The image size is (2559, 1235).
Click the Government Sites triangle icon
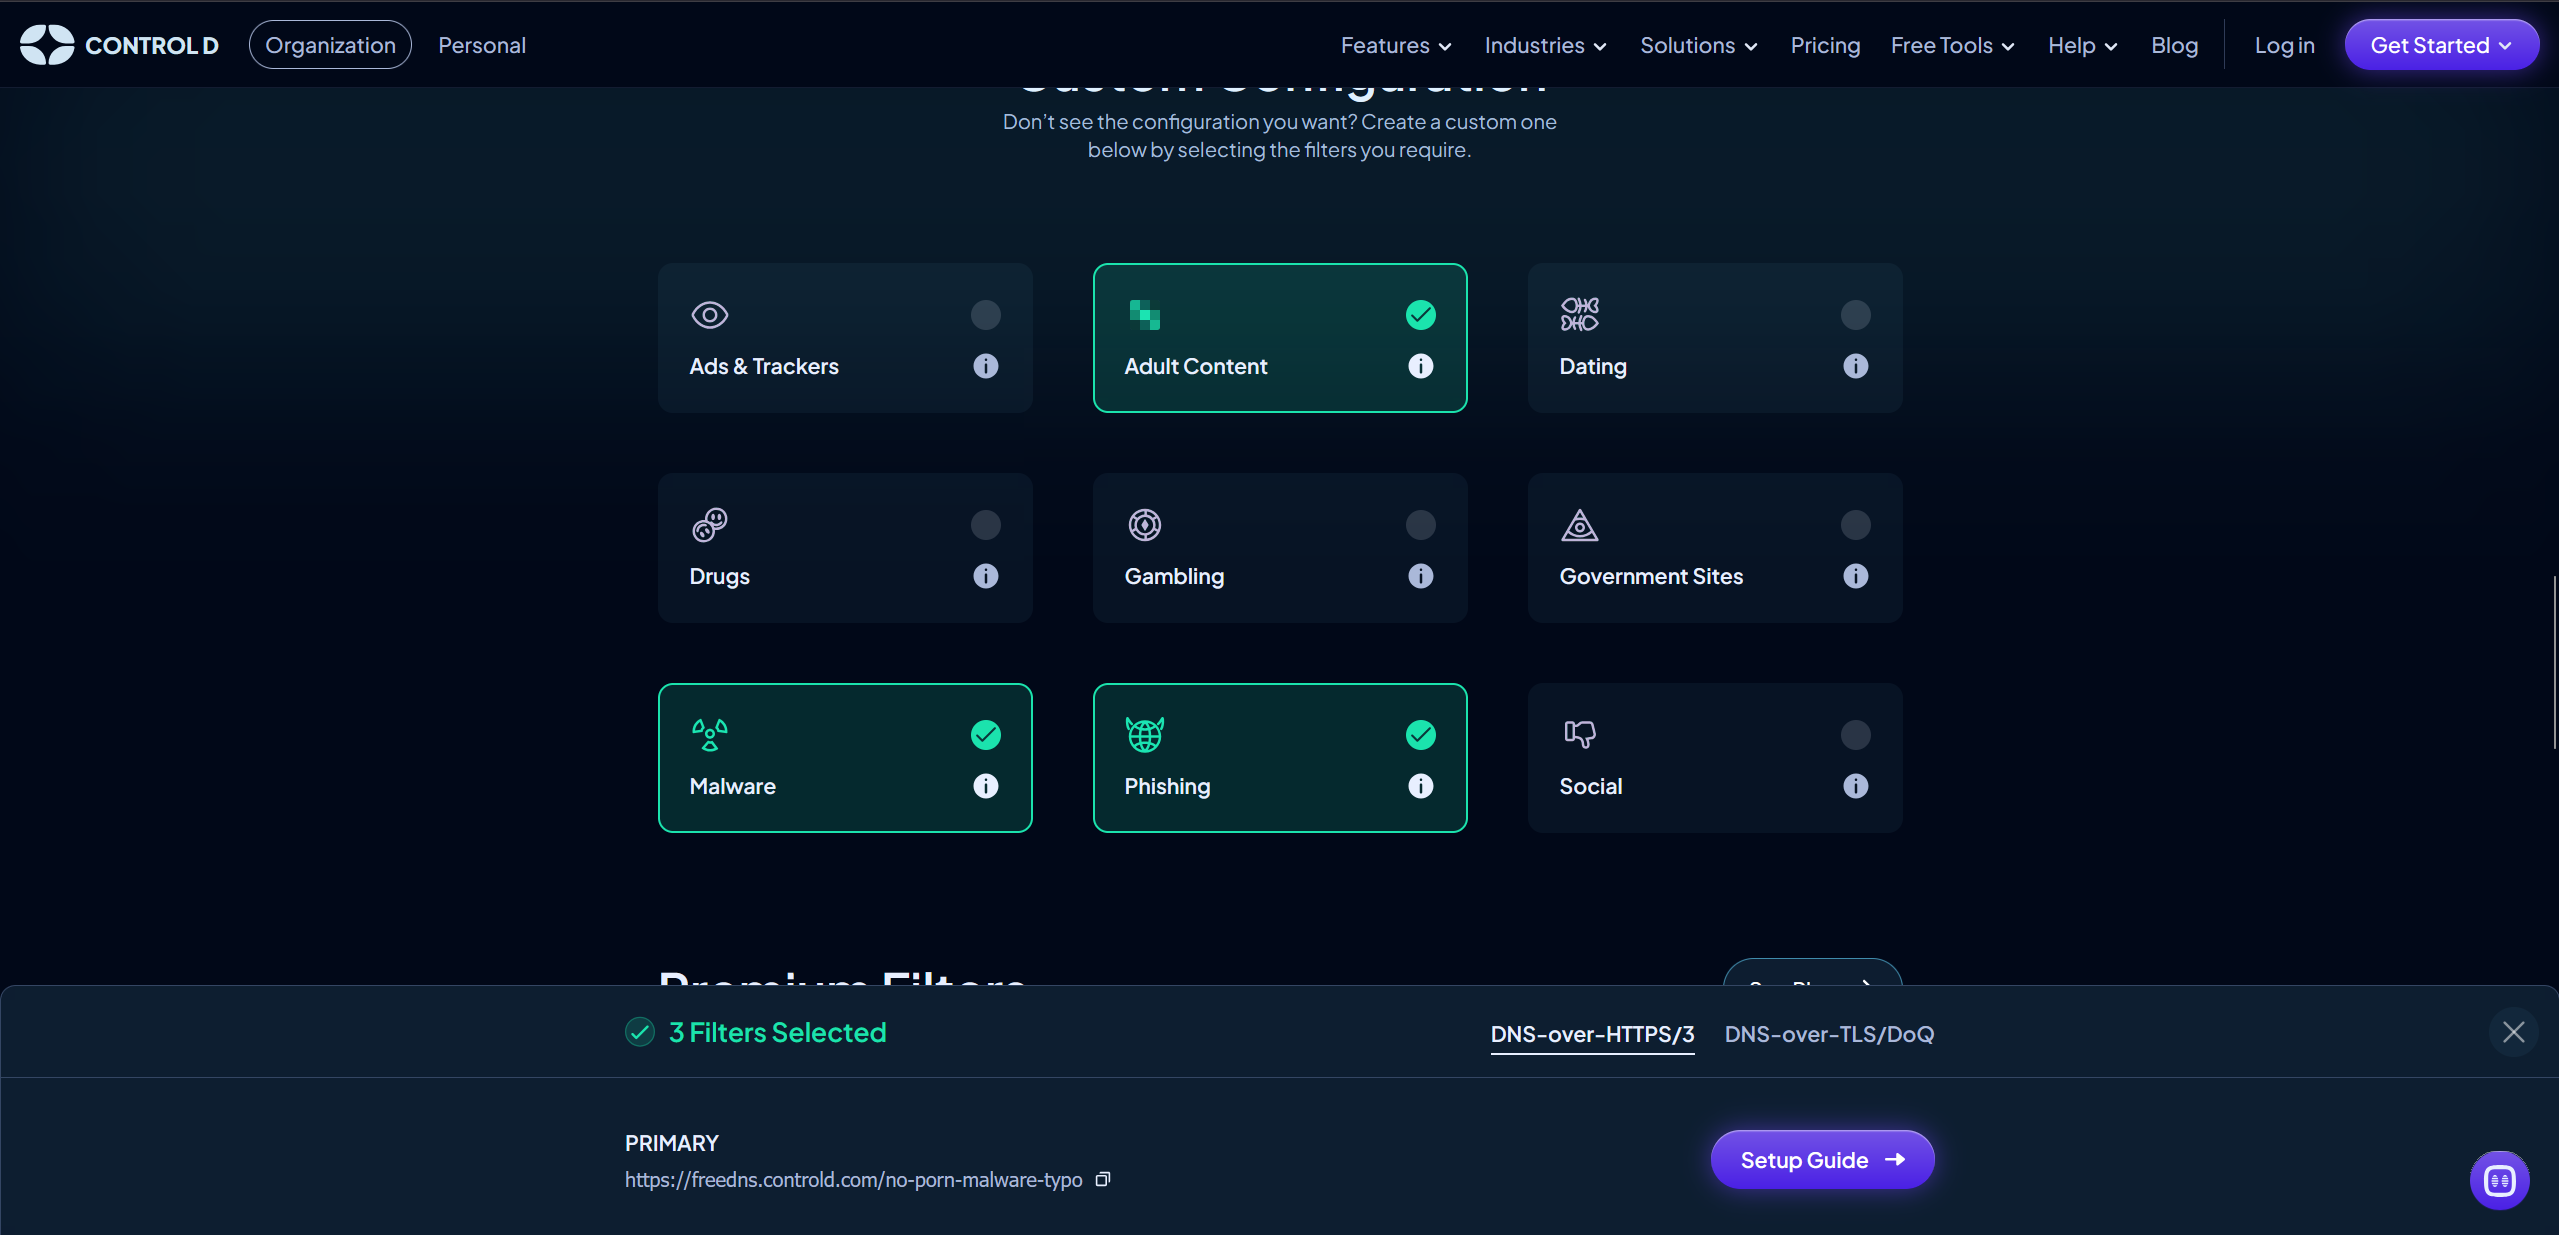[x=1579, y=525]
